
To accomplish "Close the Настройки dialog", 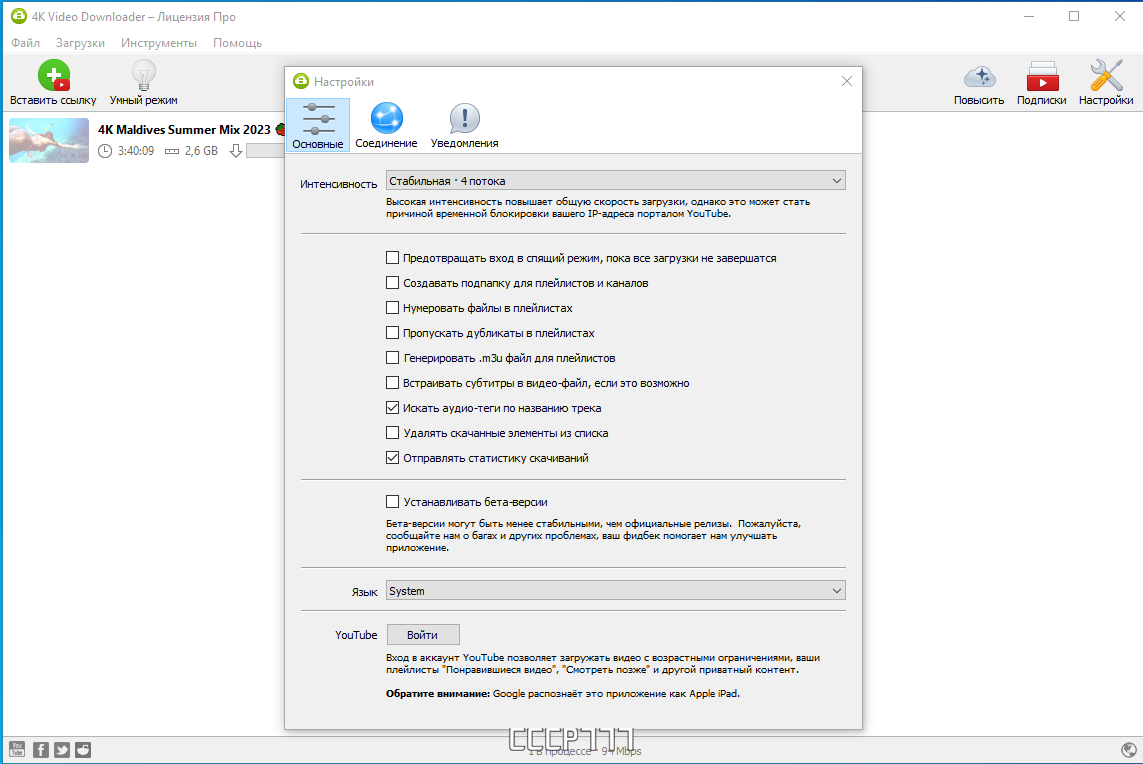I will point(846,81).
